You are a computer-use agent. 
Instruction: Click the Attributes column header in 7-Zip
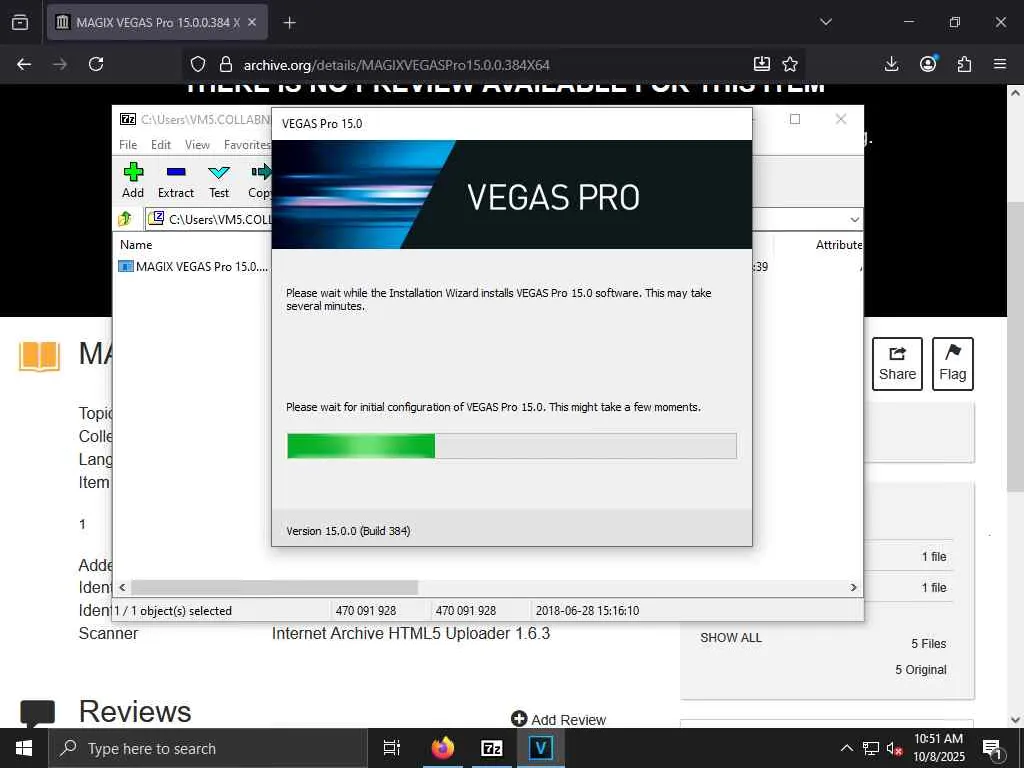click(839, 245)
